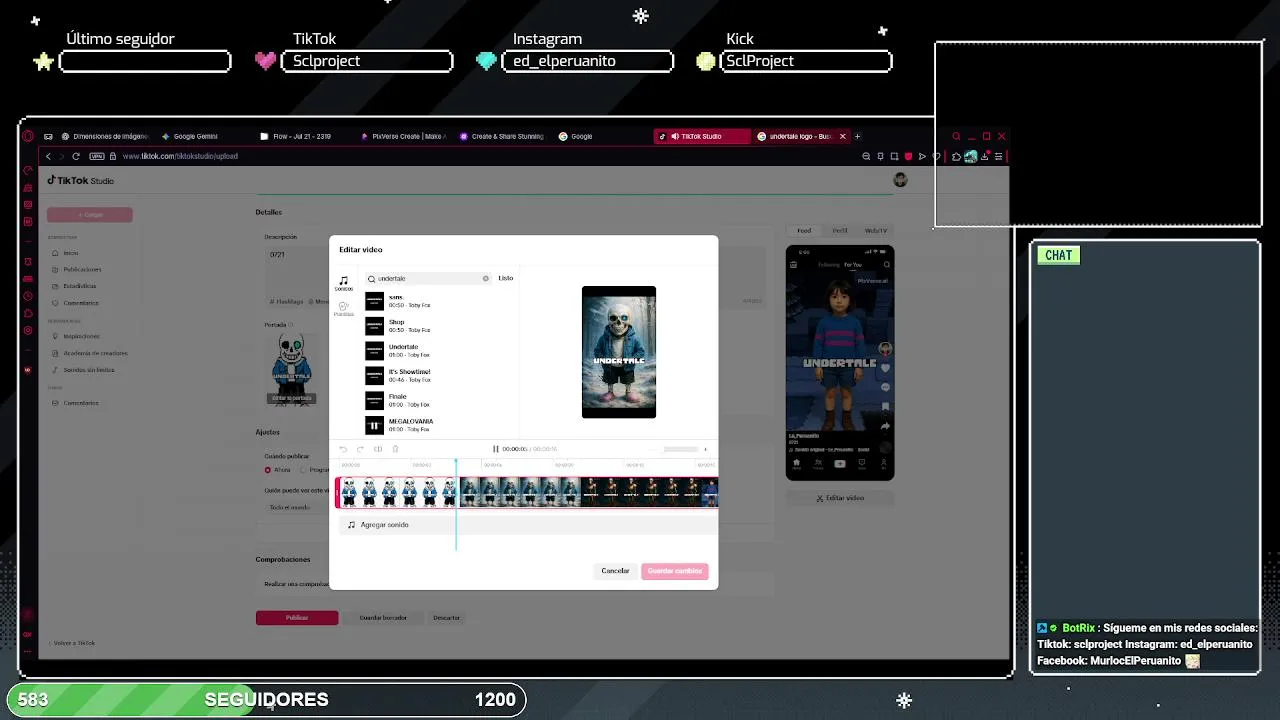Switch to the PixVerse Create tab
The width and height of the screenshot is (1280, 720).
402,136
